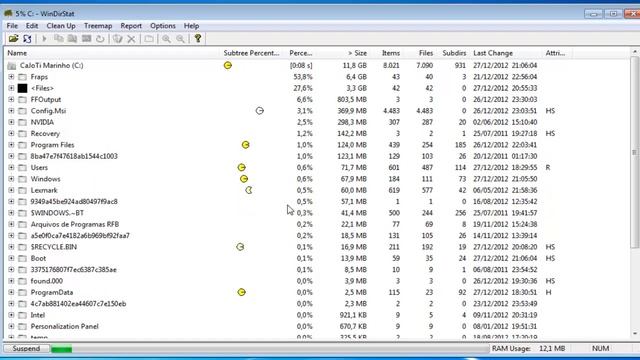Viewport: 640px width, 360px height.
Task: Expand the Boot folder node
Action: (x=11, y=258)
